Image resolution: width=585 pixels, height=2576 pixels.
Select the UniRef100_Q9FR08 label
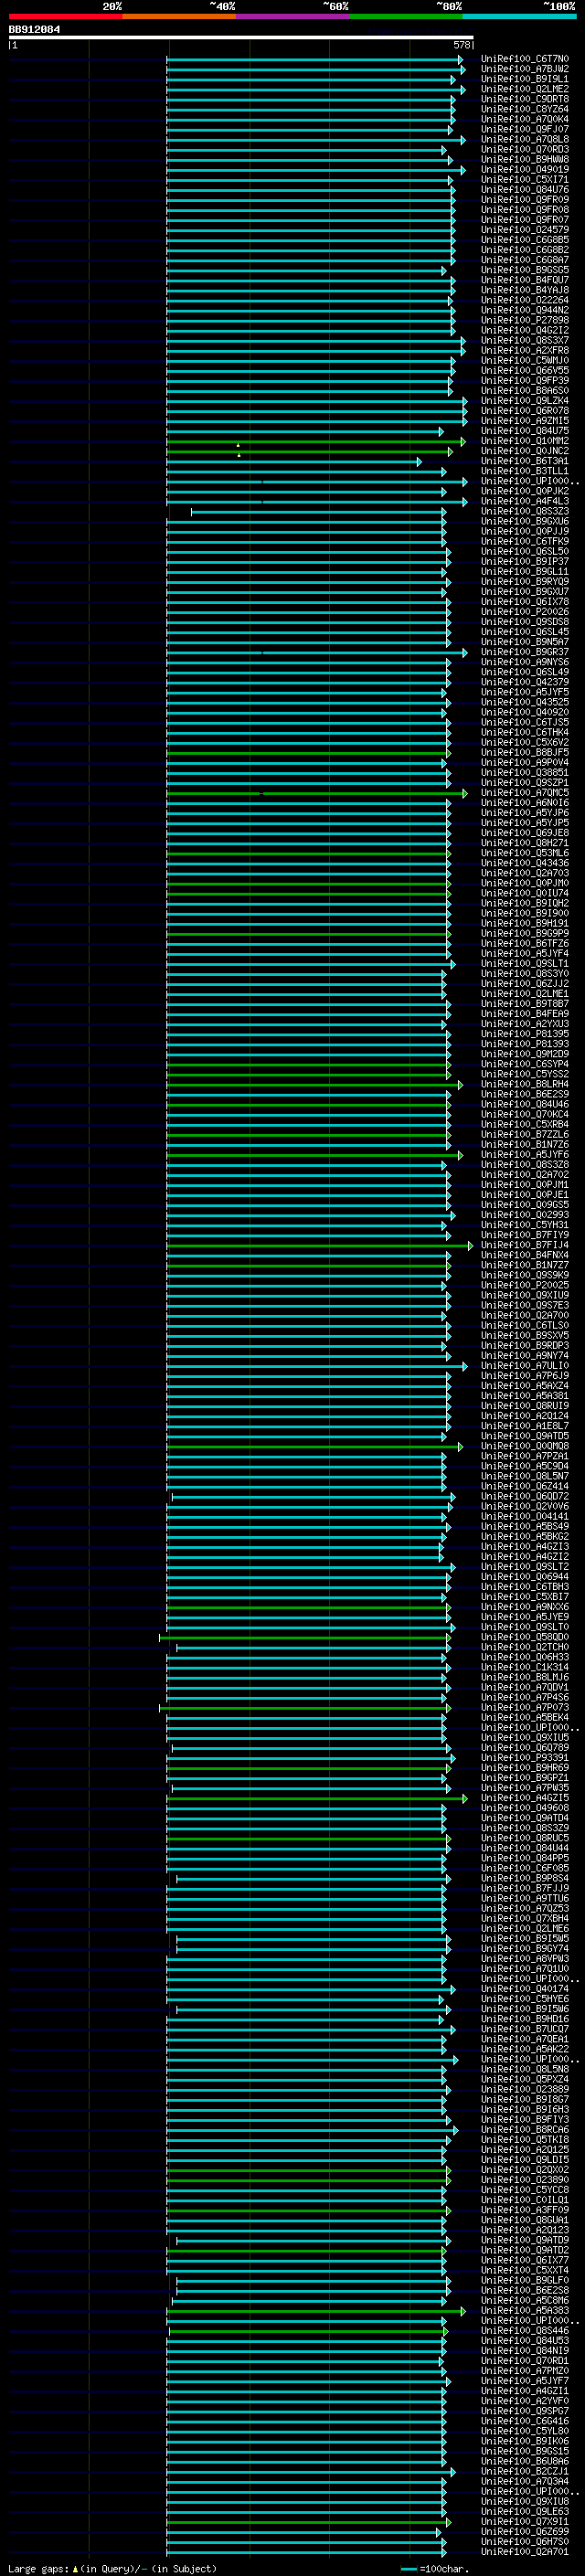(x=525, y=209)
